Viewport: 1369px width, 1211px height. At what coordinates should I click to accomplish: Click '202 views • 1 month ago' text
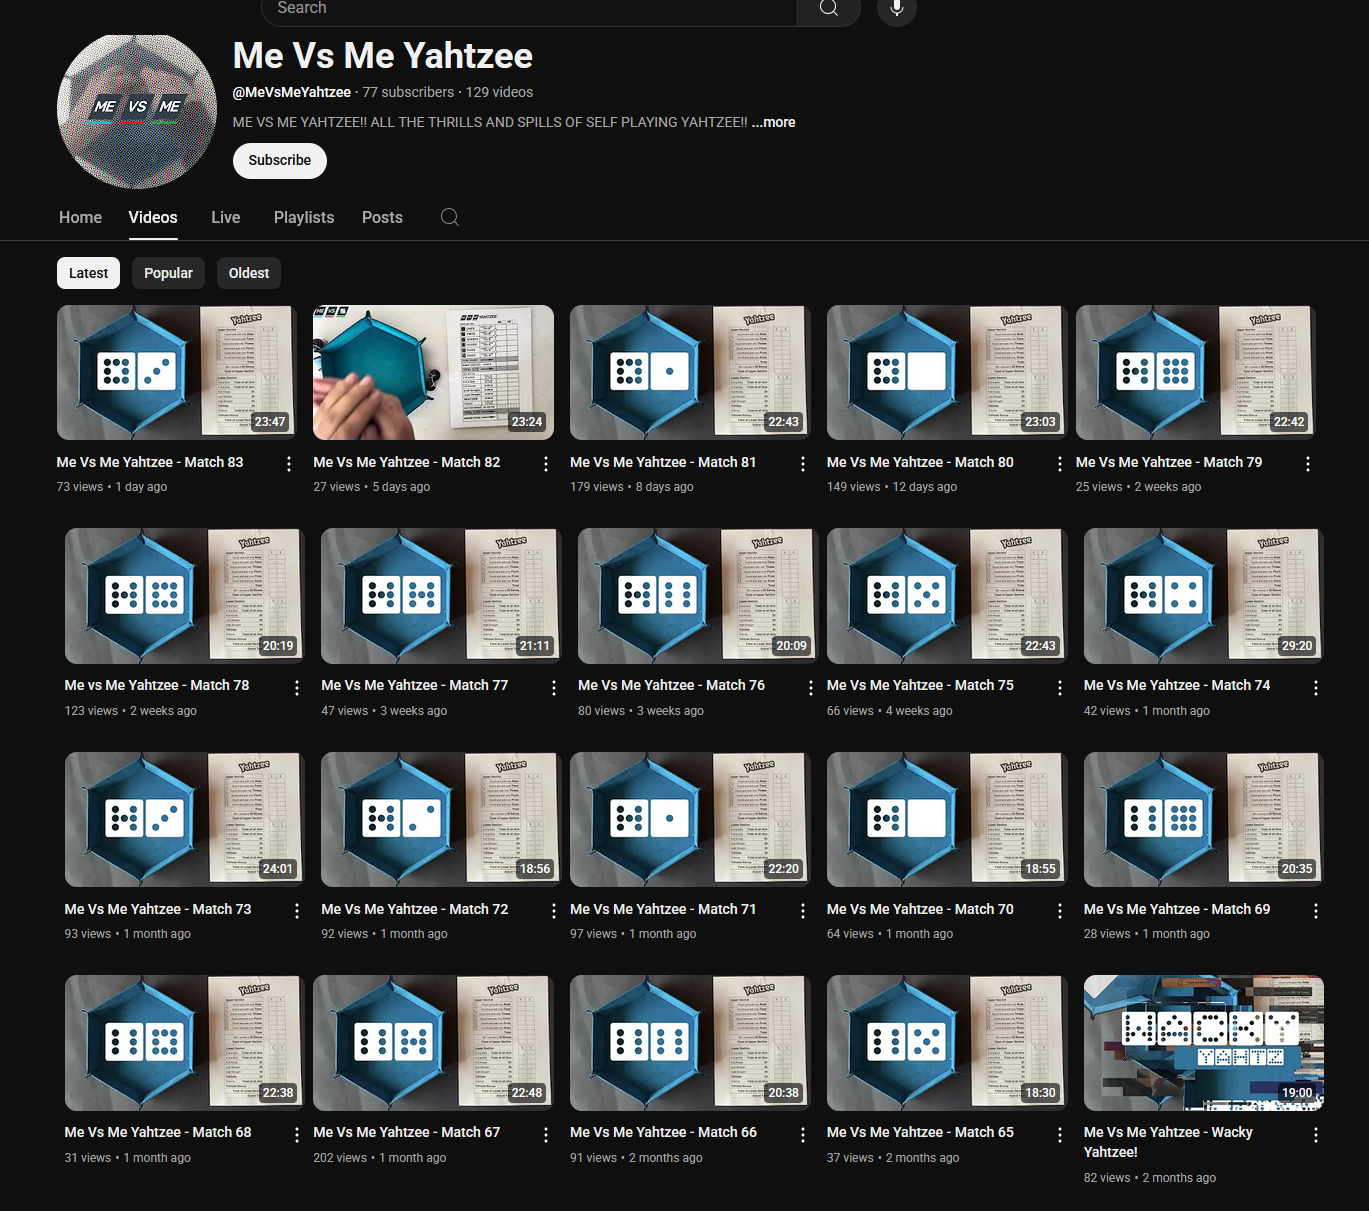[x=380, y=1158]
